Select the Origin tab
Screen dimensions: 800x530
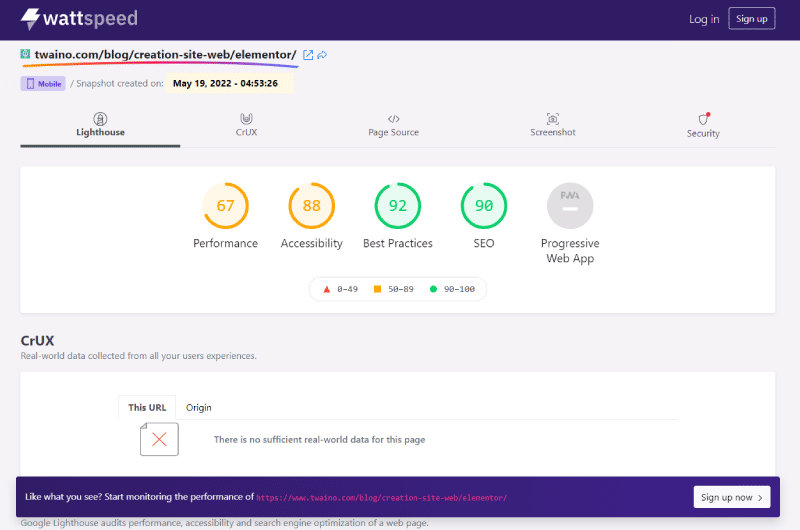[x=198, y=408]
